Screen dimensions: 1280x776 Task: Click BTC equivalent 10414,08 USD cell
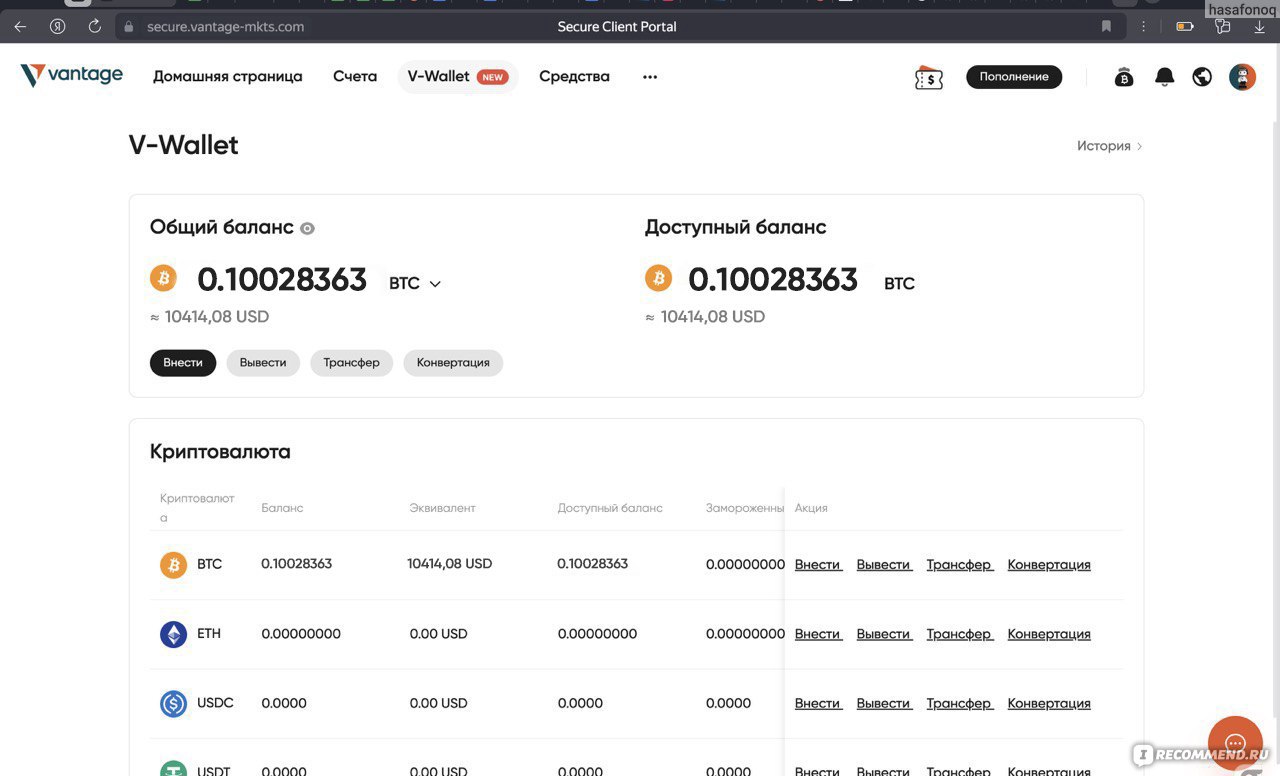click(450, 564)
